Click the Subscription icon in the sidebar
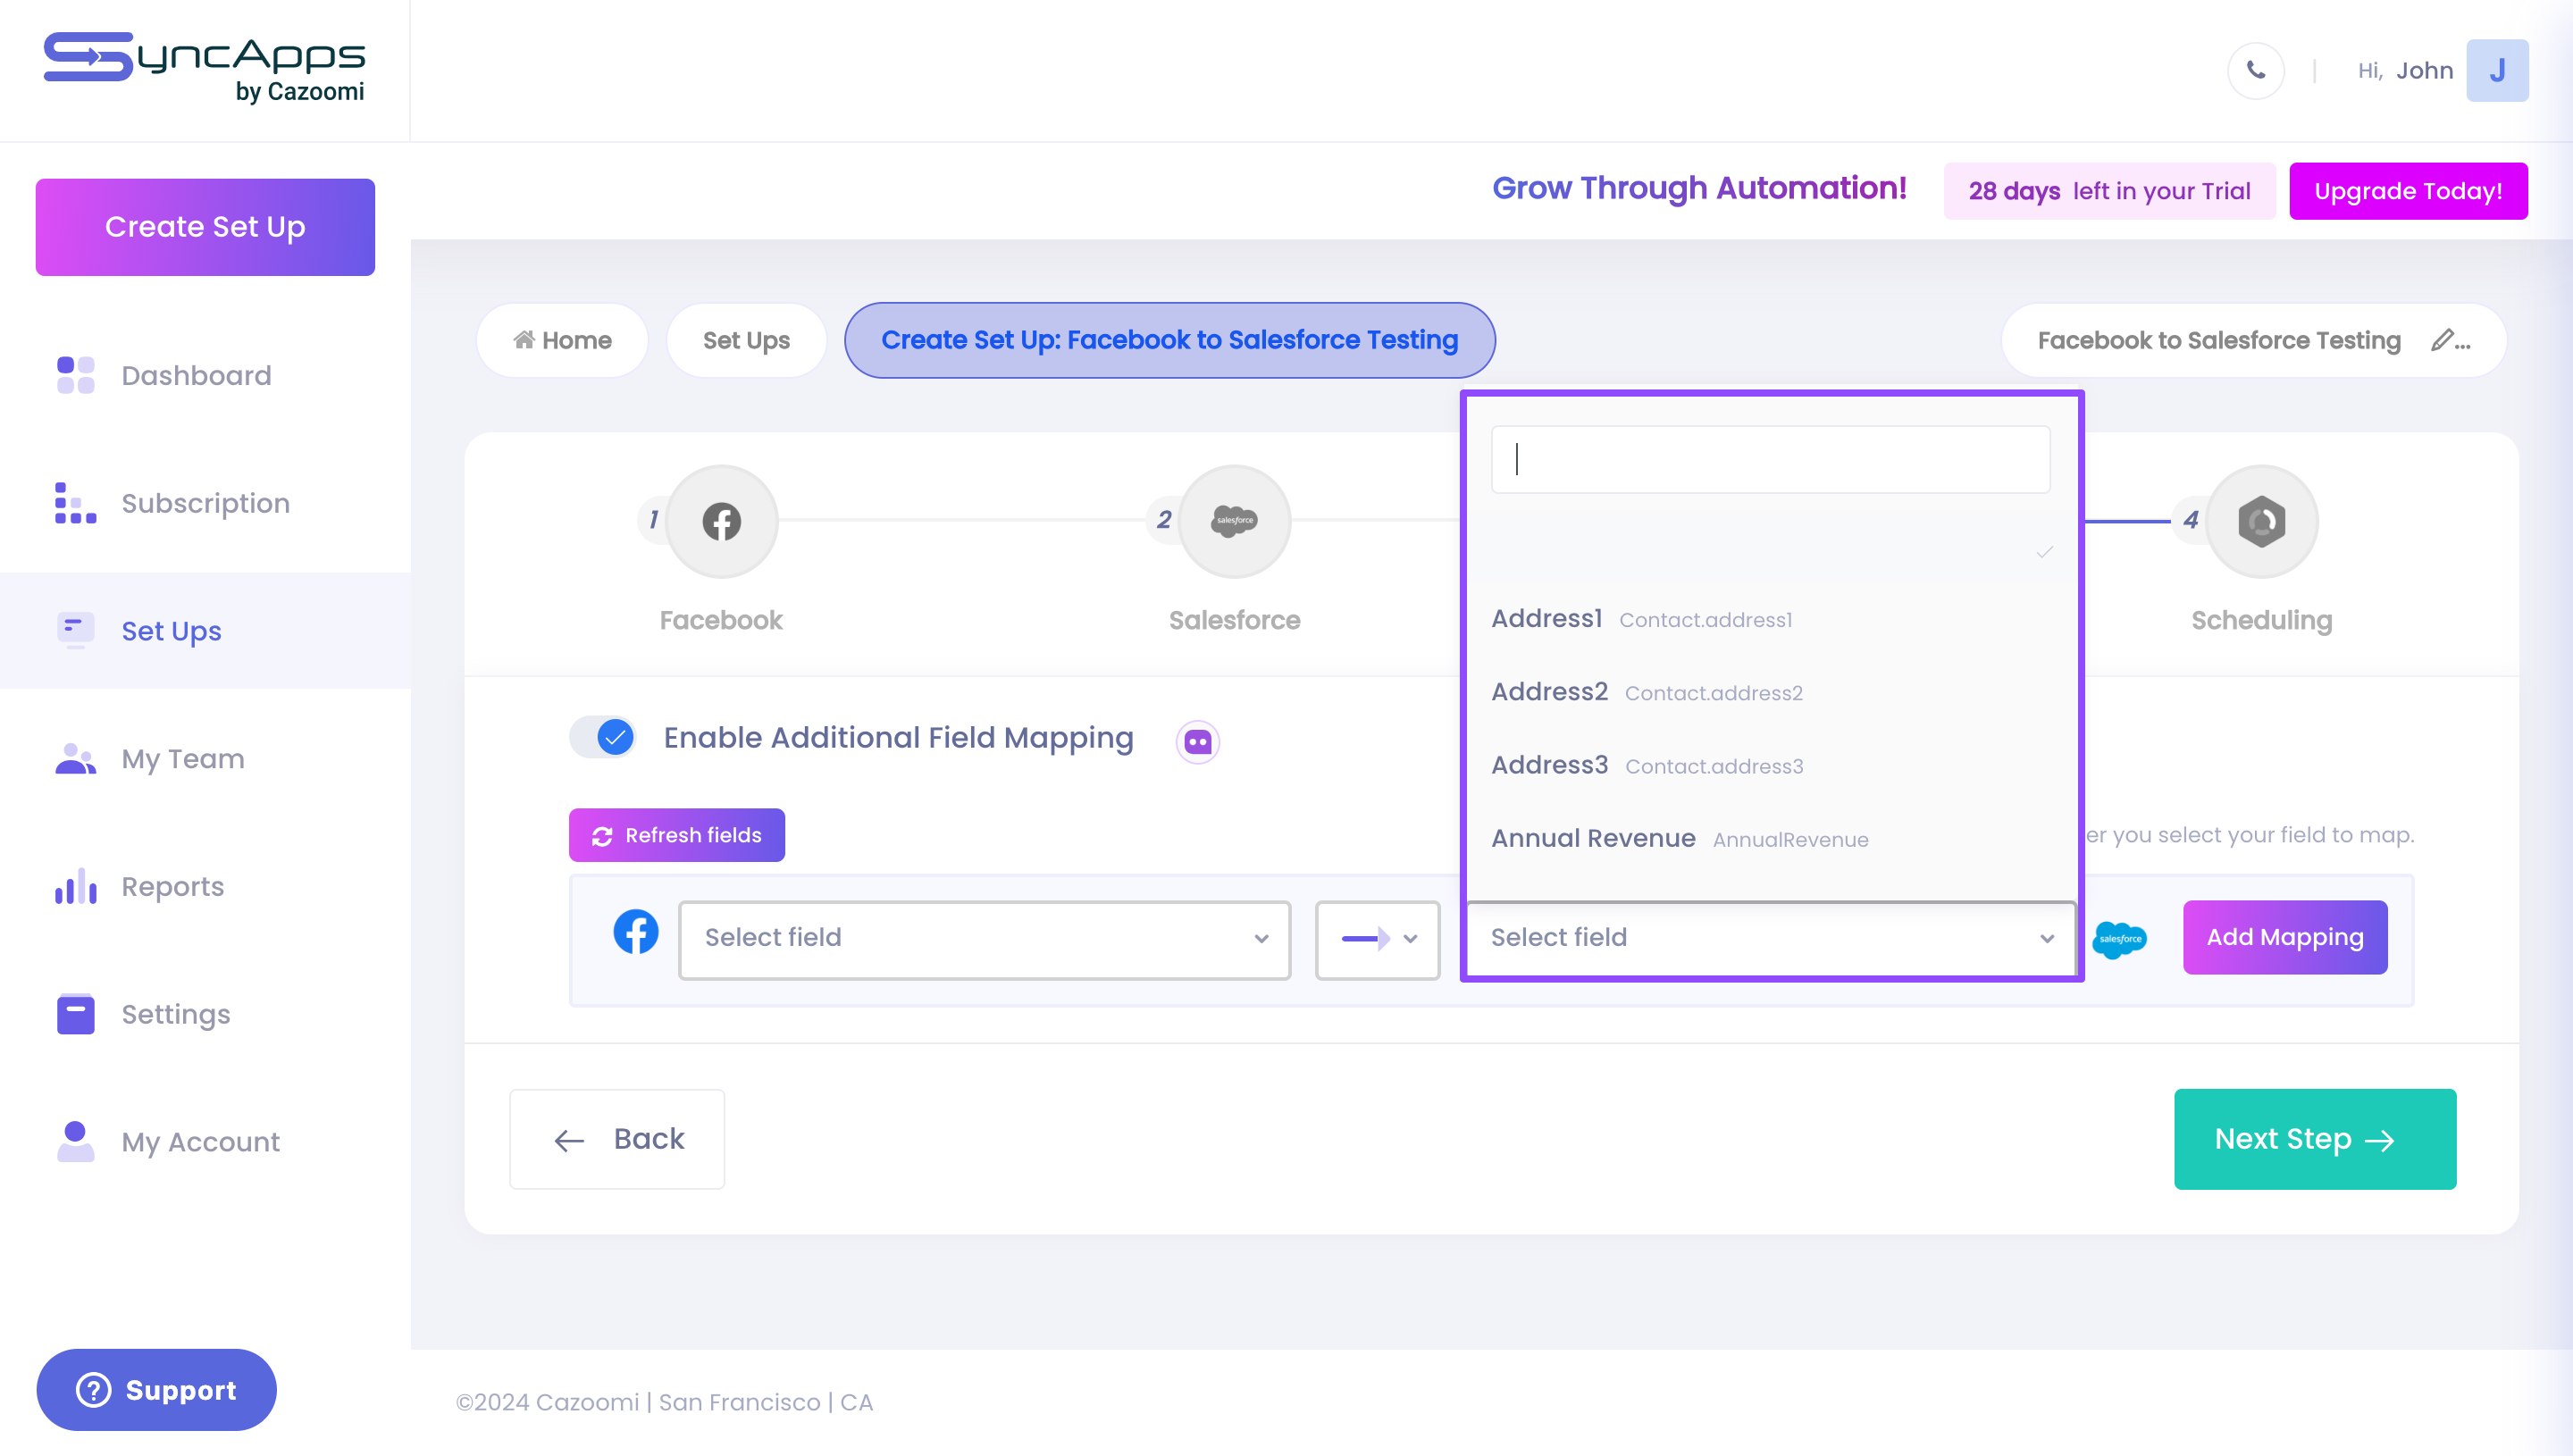 76,503
